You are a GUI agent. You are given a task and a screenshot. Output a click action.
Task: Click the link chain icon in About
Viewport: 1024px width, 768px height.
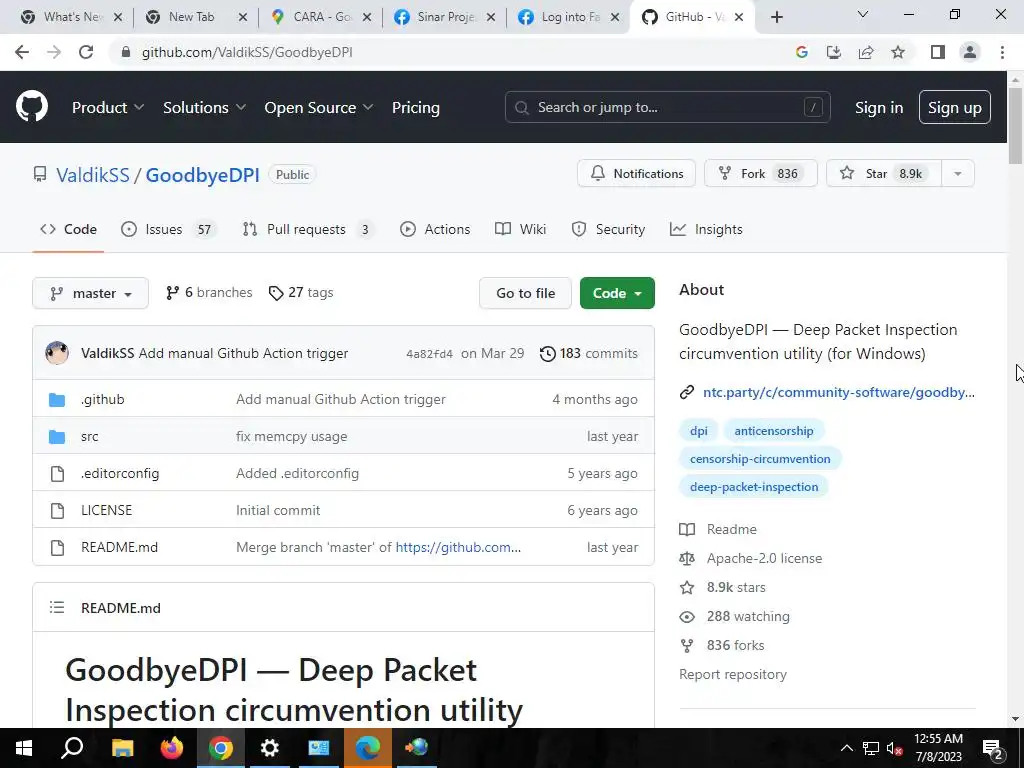[x=686, y=392]
